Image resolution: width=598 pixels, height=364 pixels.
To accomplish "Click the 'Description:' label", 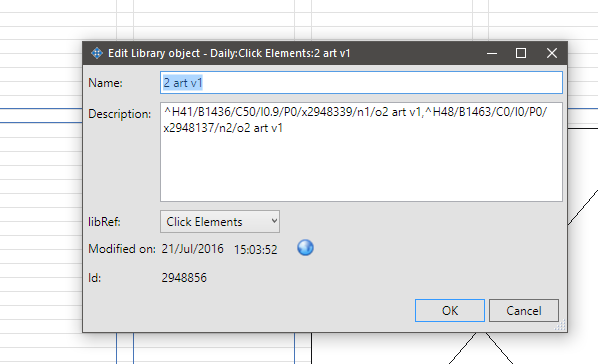I will point(120,114).
